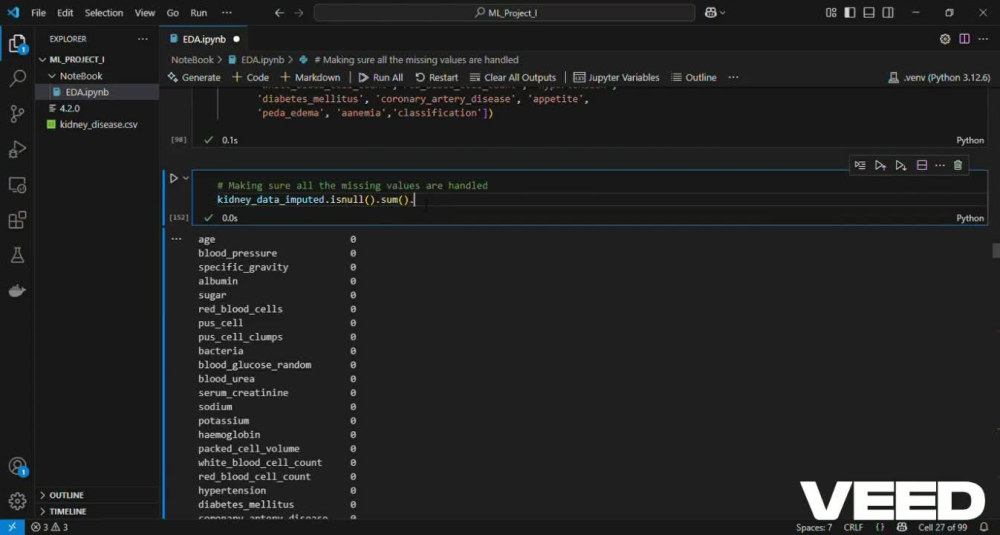Open errors and warnings in status bar
The height and width of the screenshot is (535, 1000).
[x=50, y=527]
